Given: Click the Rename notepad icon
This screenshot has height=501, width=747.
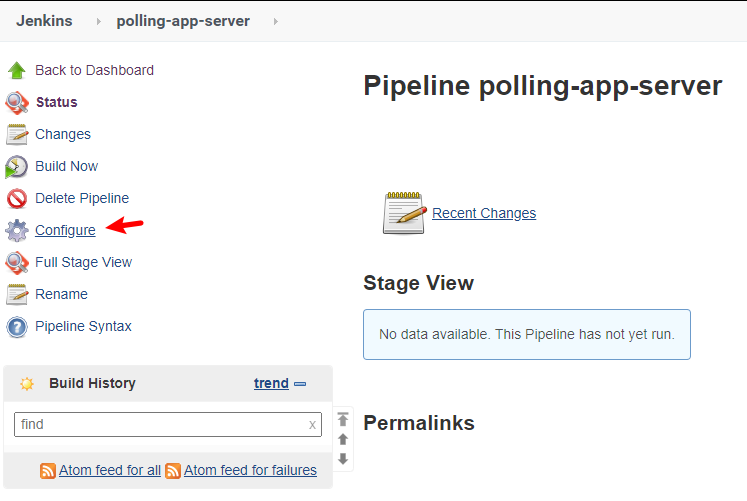Looking at the screenshot, I should coord(17,295).
